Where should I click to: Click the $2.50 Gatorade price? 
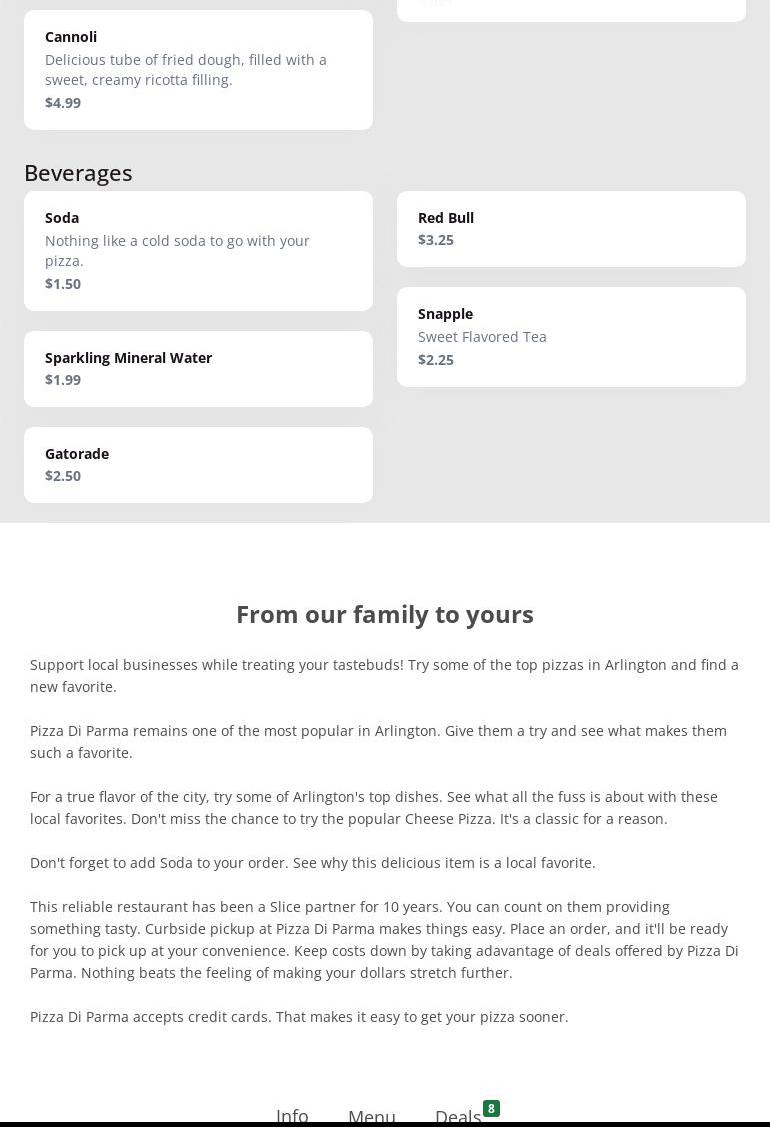point(63,475)
